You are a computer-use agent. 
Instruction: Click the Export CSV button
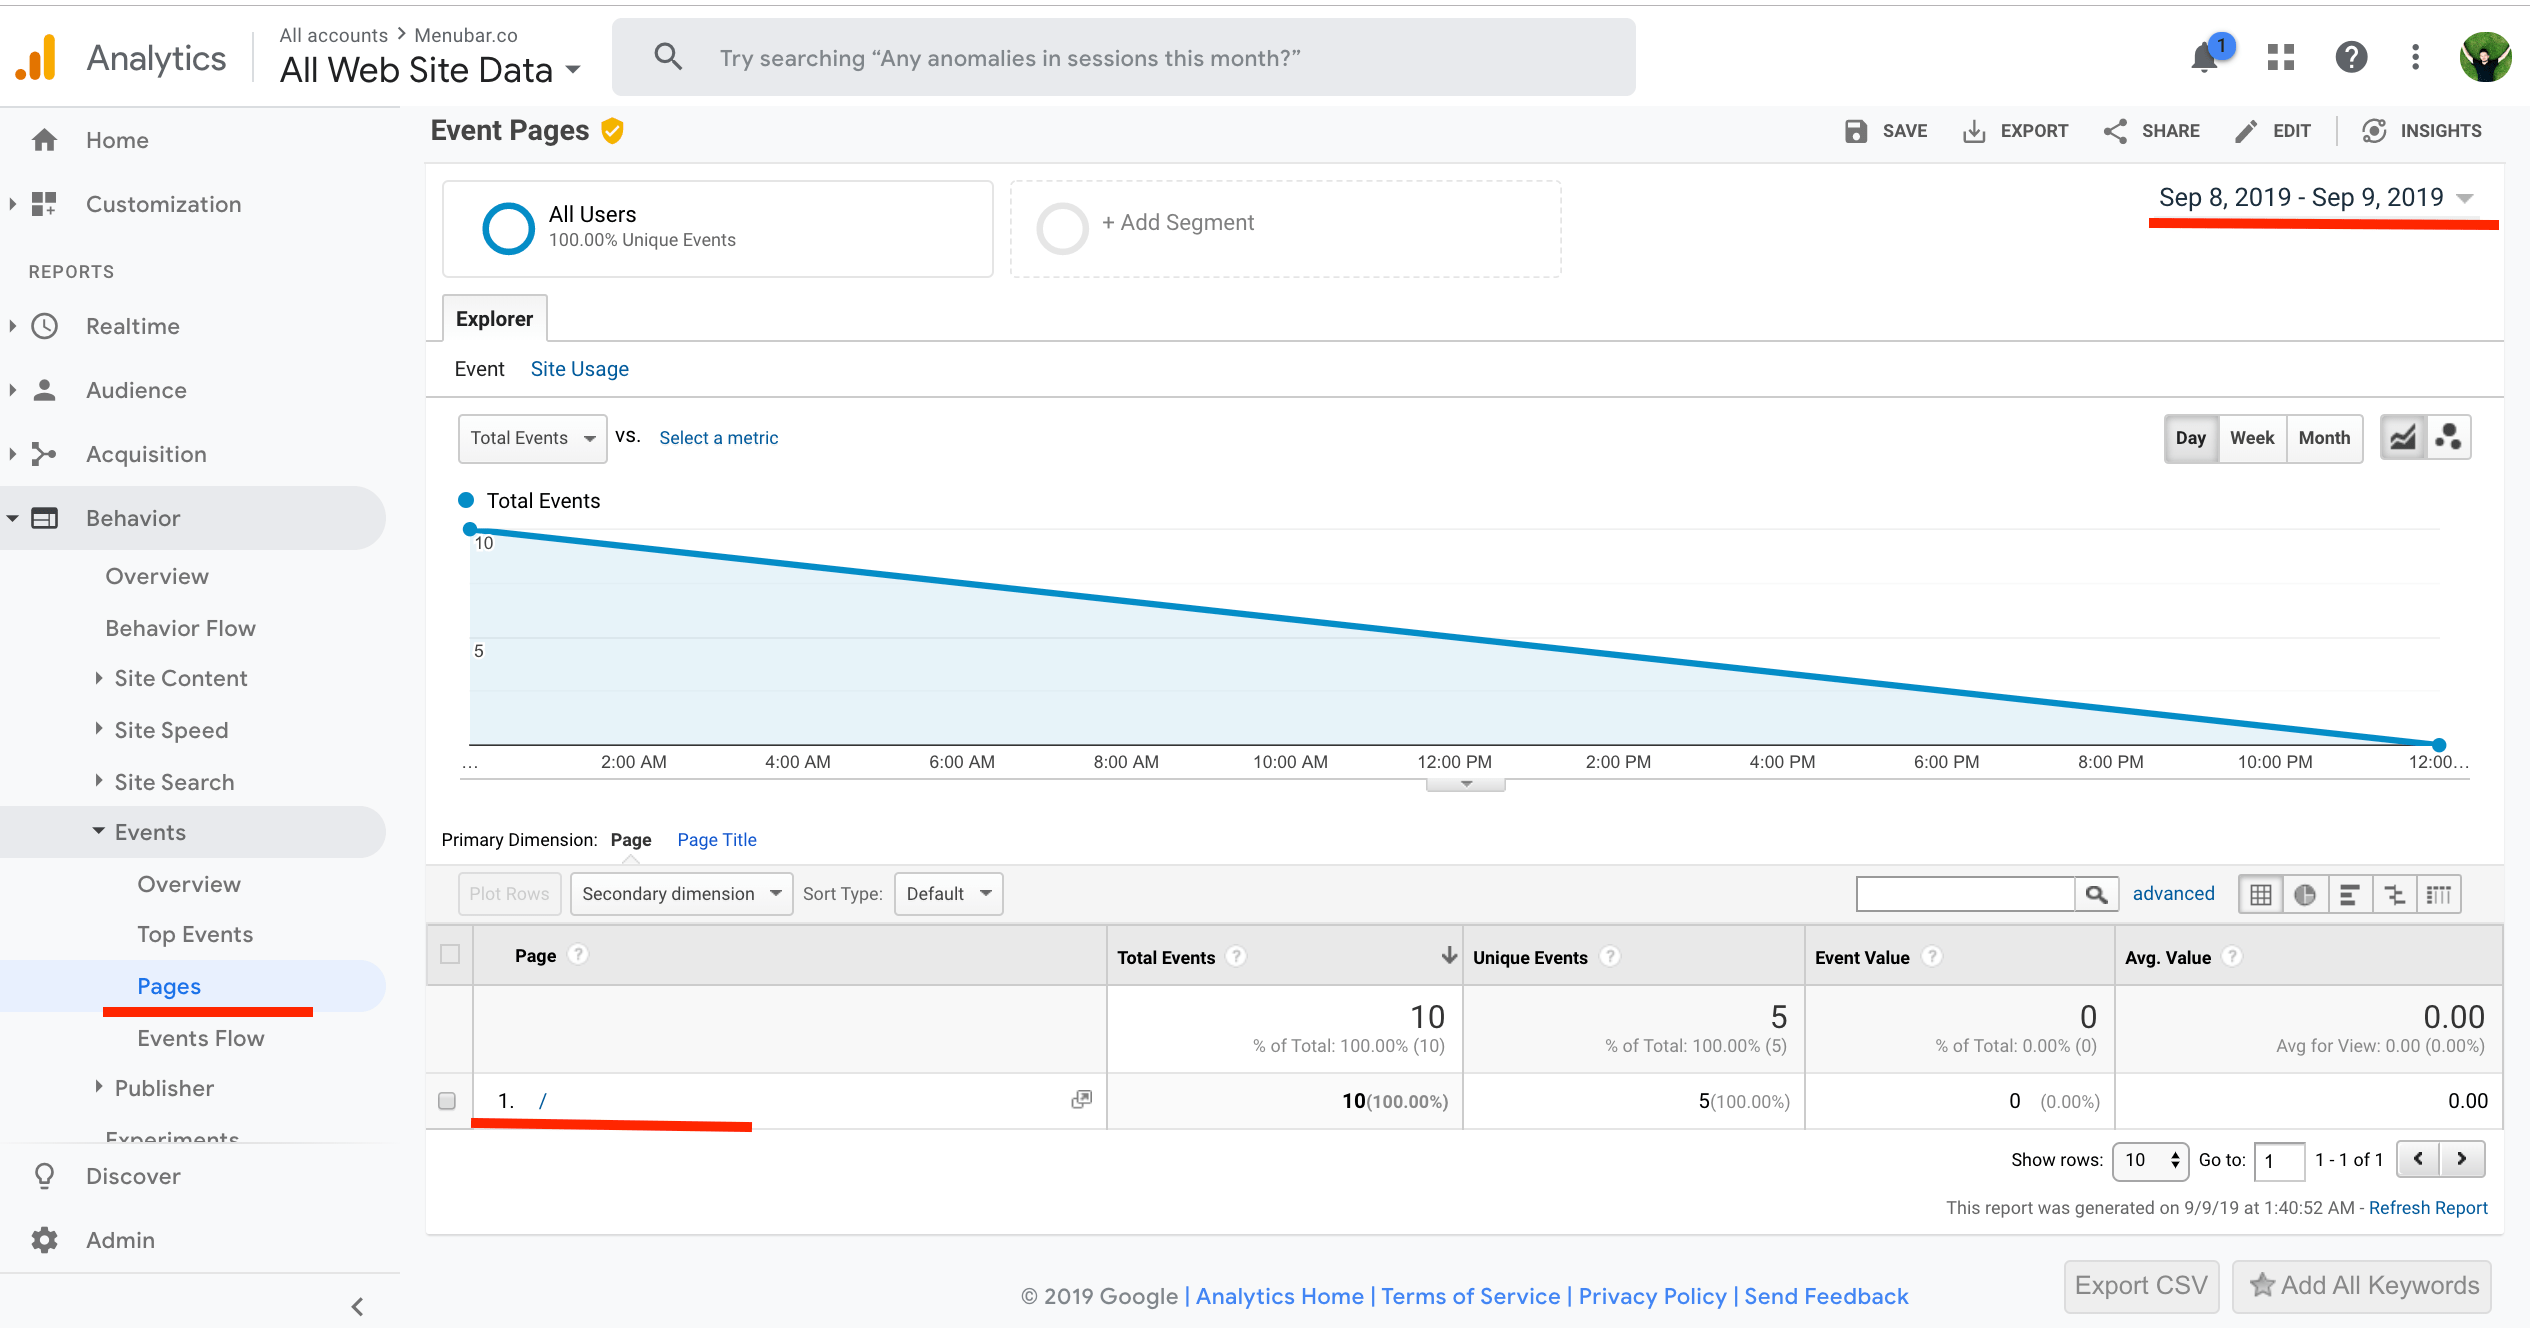point(2140,1286)
